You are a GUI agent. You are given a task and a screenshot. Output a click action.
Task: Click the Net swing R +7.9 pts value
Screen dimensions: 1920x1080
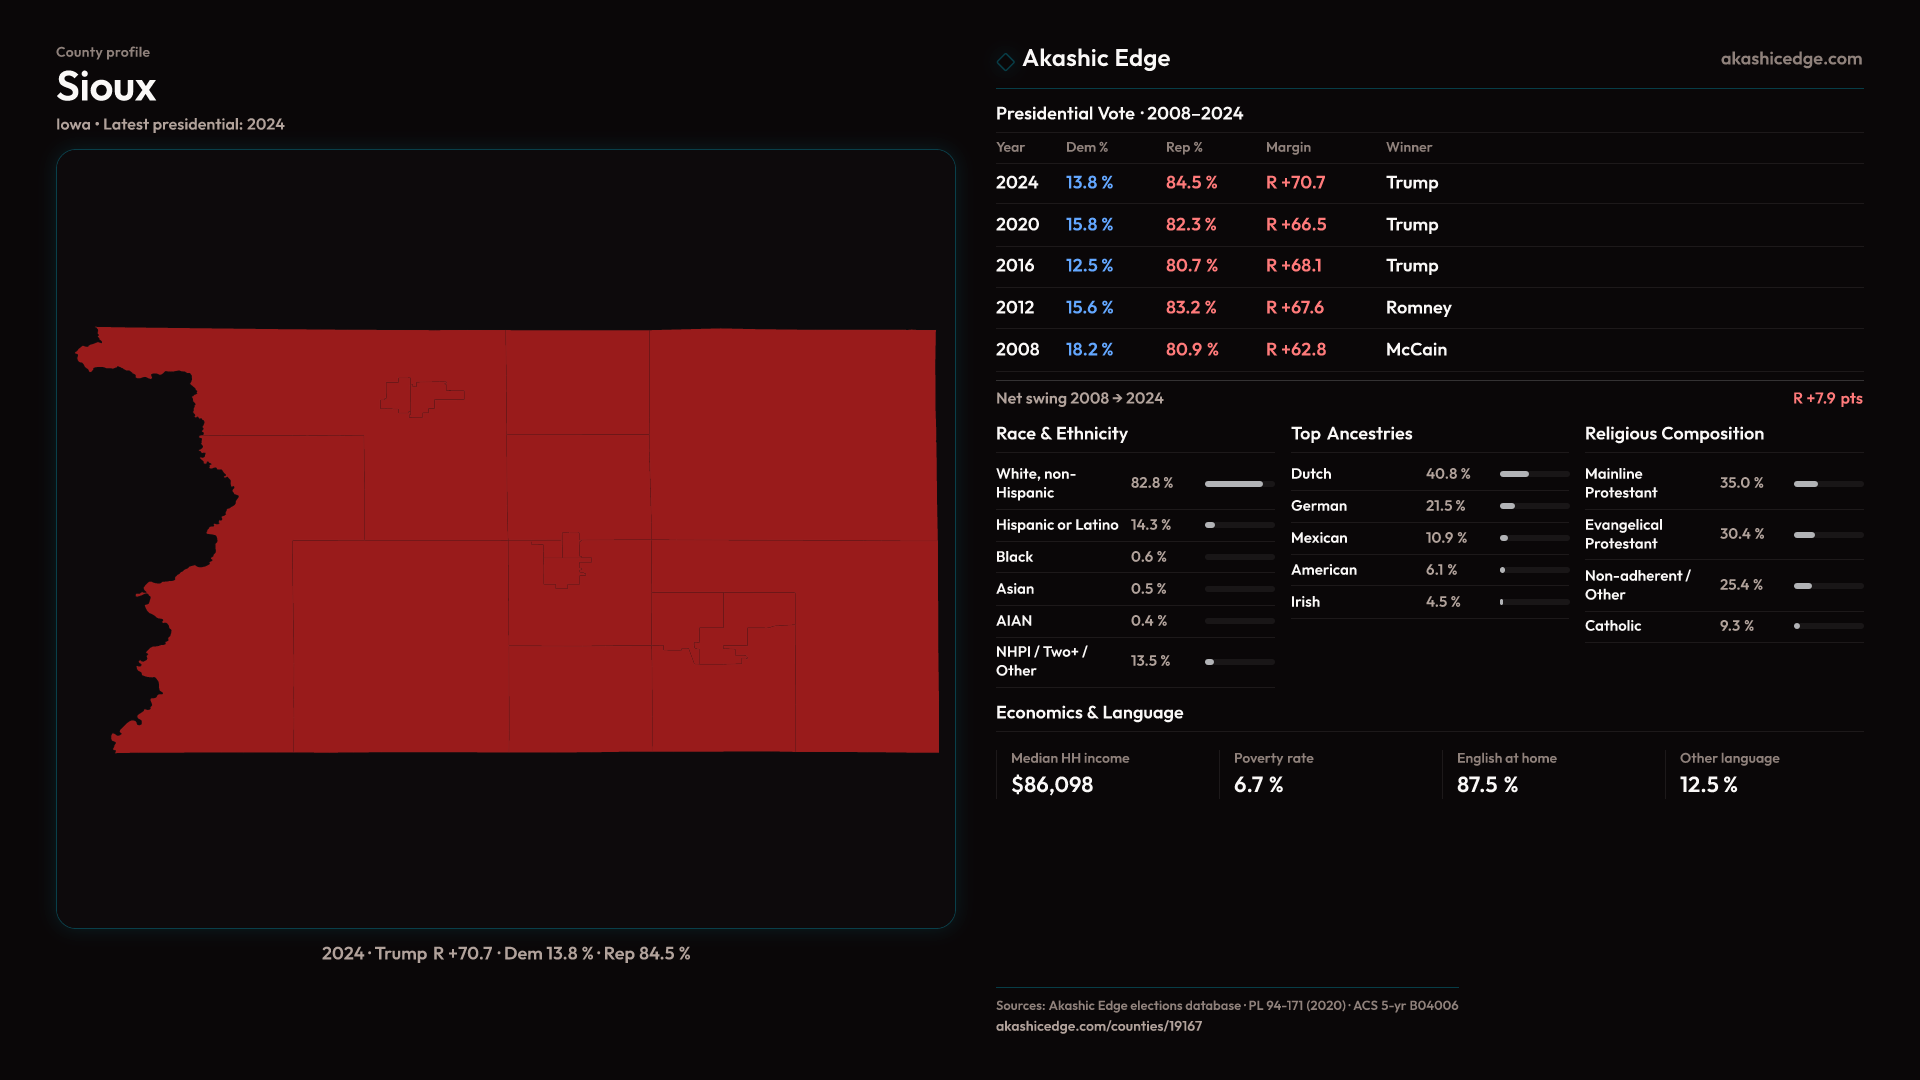click(1826, 398)
